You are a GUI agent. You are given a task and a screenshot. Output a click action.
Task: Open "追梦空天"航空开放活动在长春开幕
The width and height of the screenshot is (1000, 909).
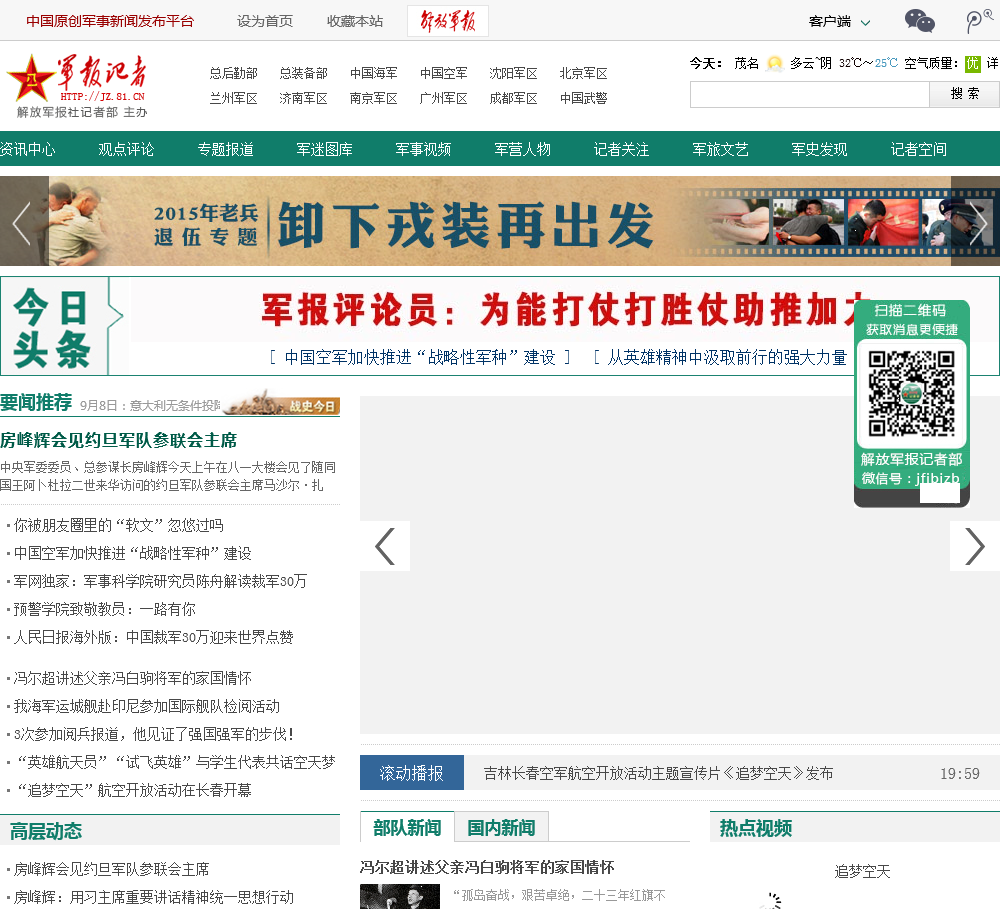pyautogui.click(x=133, y=790)
